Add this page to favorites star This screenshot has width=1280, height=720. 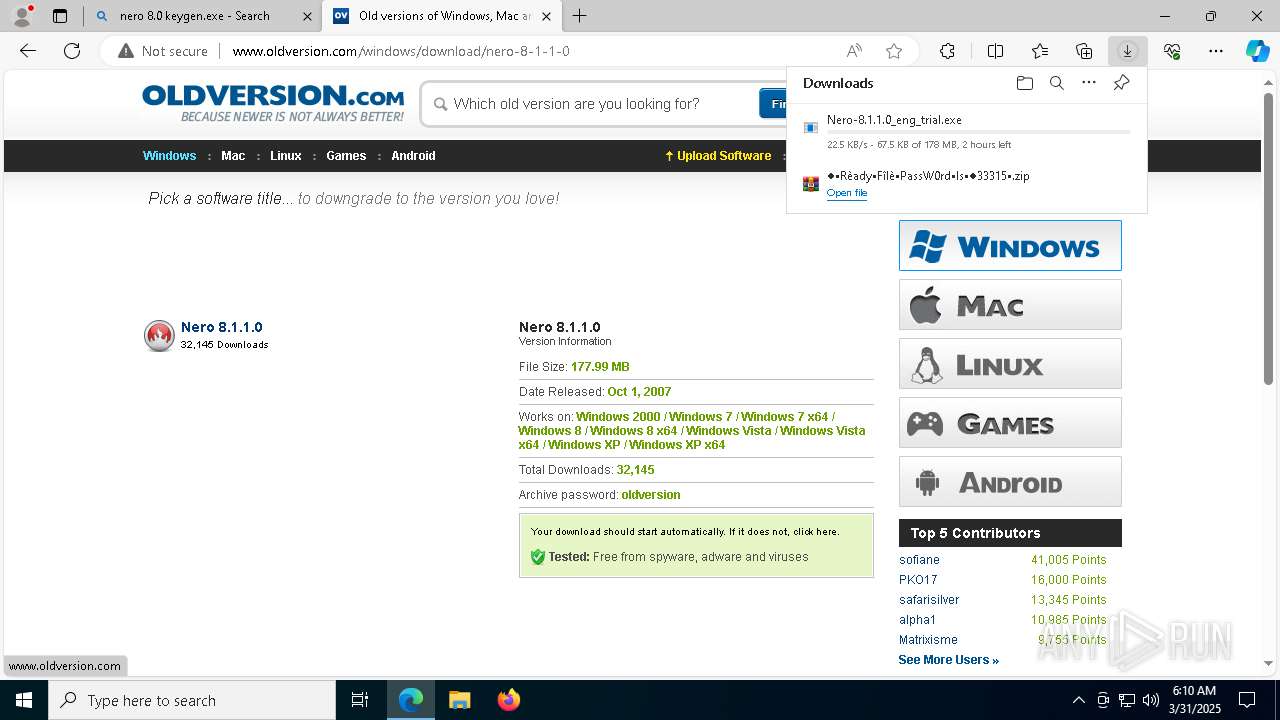point(894,51)
